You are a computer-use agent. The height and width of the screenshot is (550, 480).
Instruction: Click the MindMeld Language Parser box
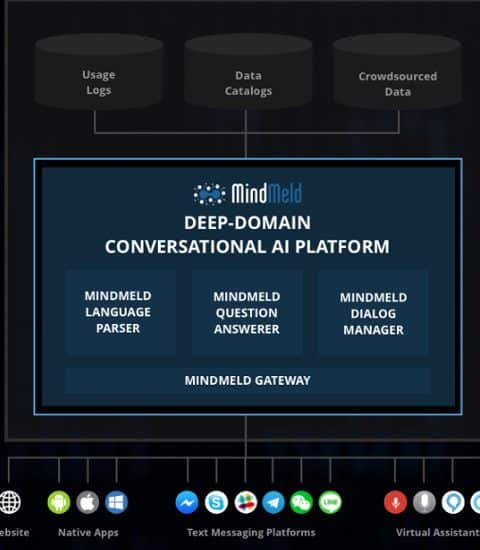(120, 312)
